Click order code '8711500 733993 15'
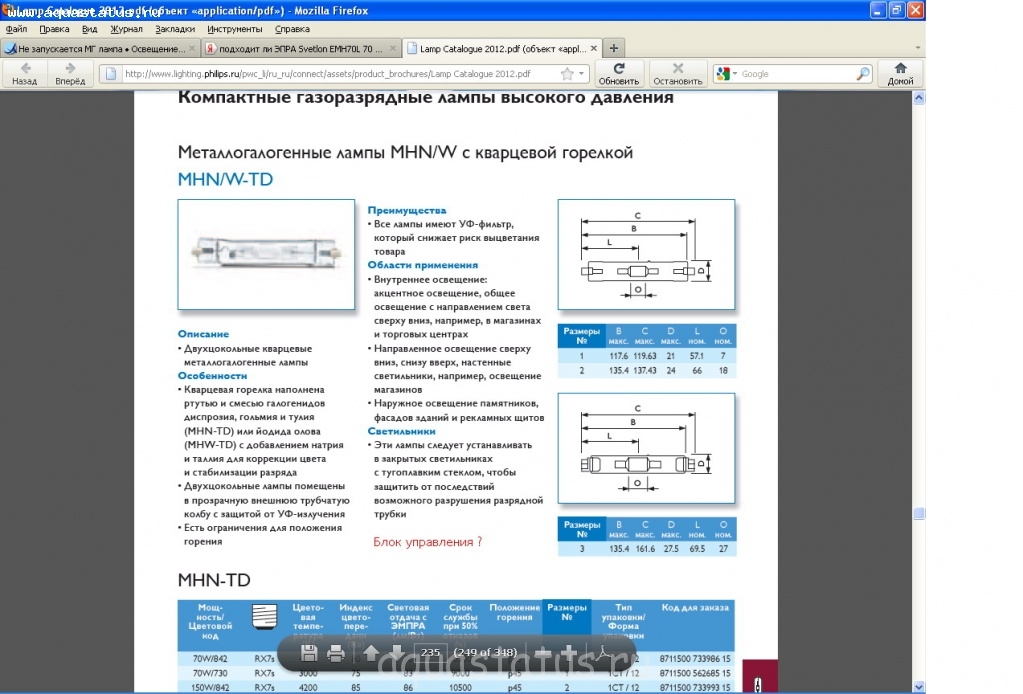 point(695,687)
